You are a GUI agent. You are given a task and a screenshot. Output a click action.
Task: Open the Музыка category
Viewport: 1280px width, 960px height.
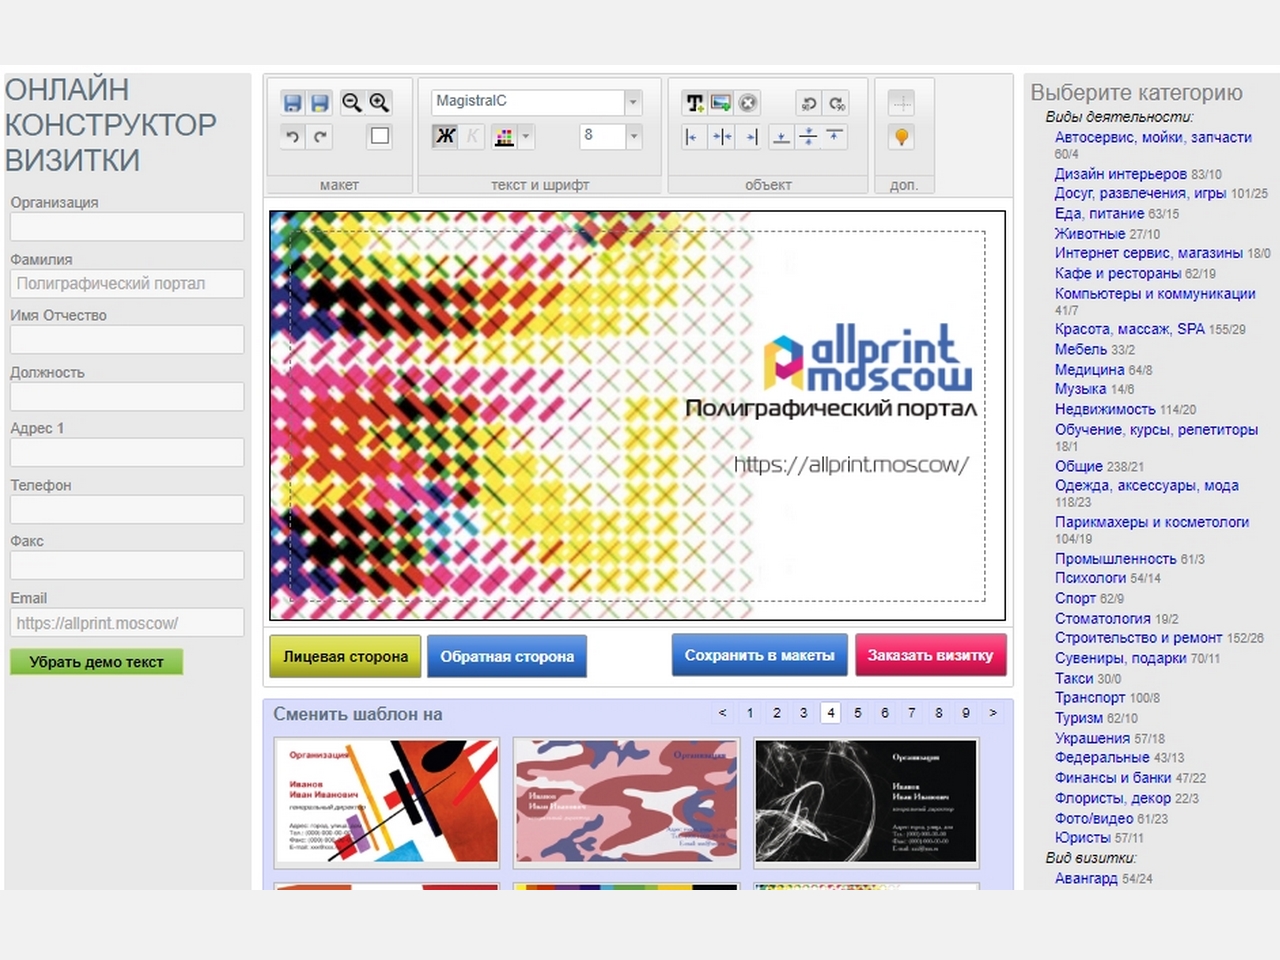pos(1080,389)
